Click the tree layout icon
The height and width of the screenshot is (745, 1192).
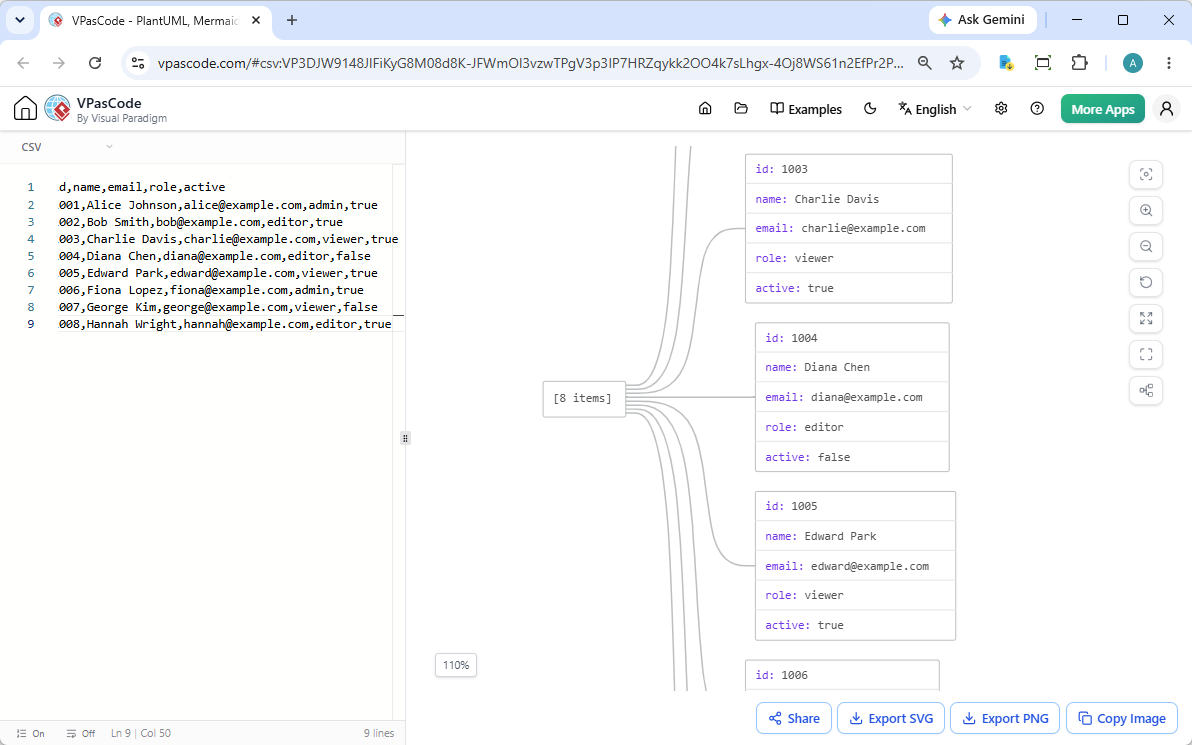[x=1146, y=391]
